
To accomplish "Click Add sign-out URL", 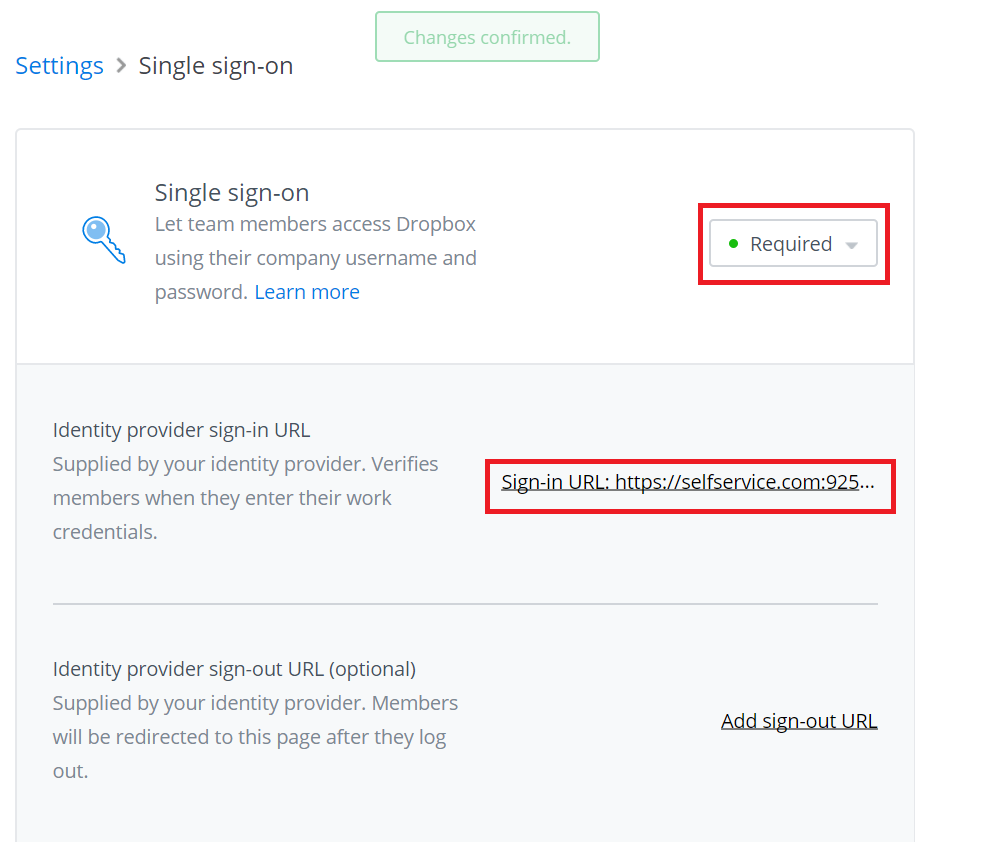I will click(x=799, y=721).
